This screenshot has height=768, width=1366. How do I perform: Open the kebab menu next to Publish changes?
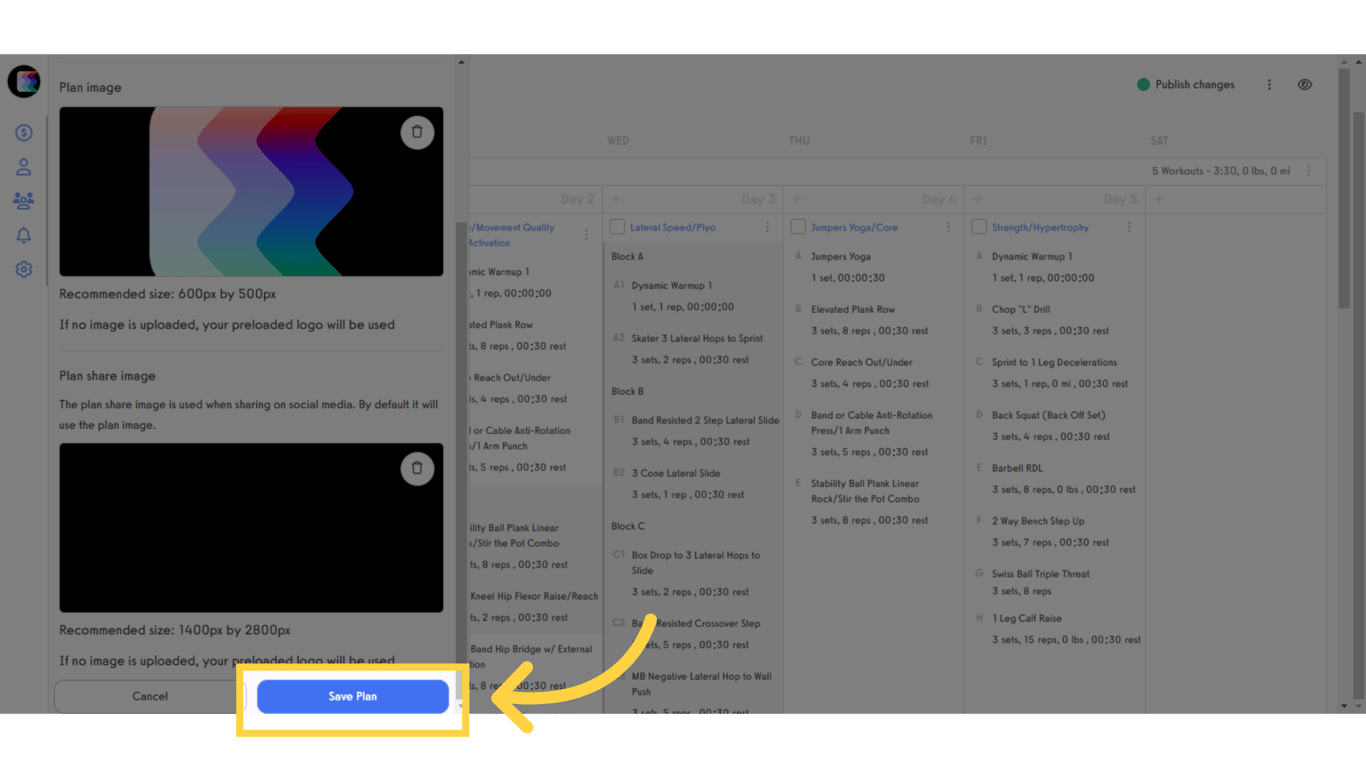pyautogui.click(x=1269, y=85)
